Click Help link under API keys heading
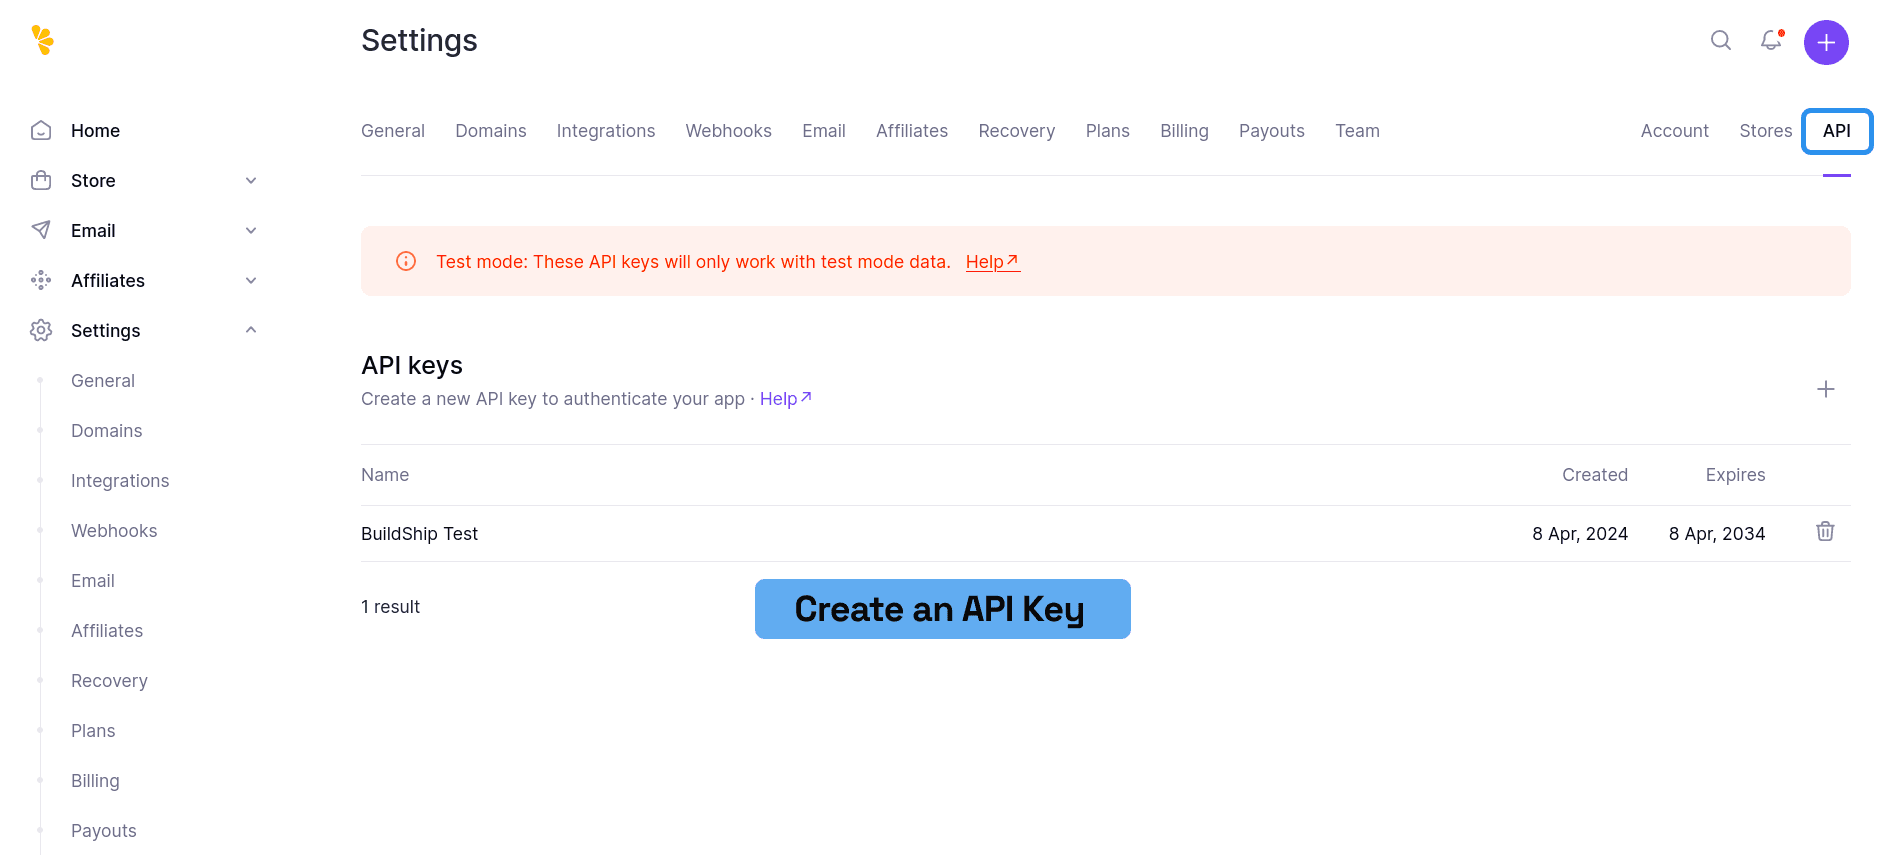 (785, 399)
